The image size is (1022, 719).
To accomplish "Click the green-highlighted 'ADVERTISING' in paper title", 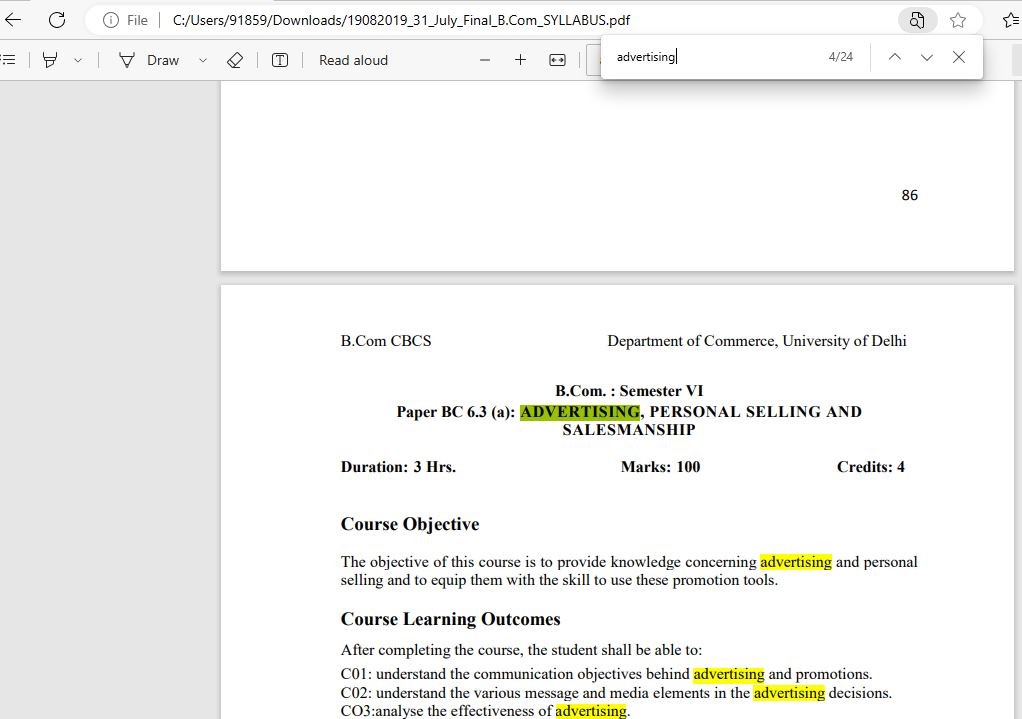I will [x=579, y=412].
